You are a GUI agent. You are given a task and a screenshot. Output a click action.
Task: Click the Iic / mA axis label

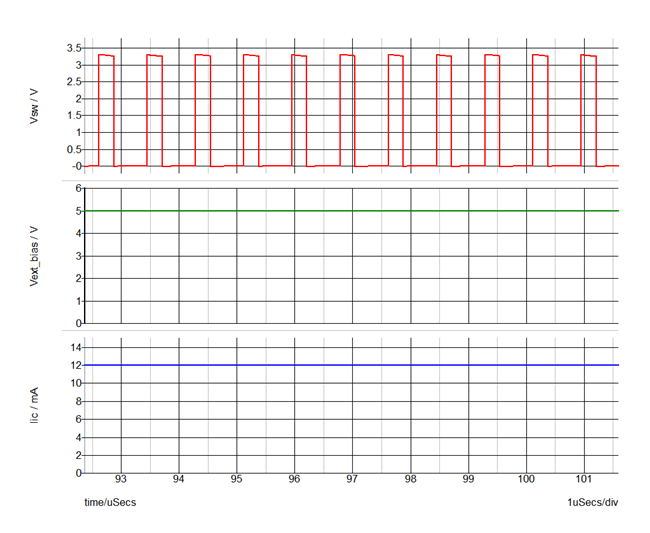[34, 405]
